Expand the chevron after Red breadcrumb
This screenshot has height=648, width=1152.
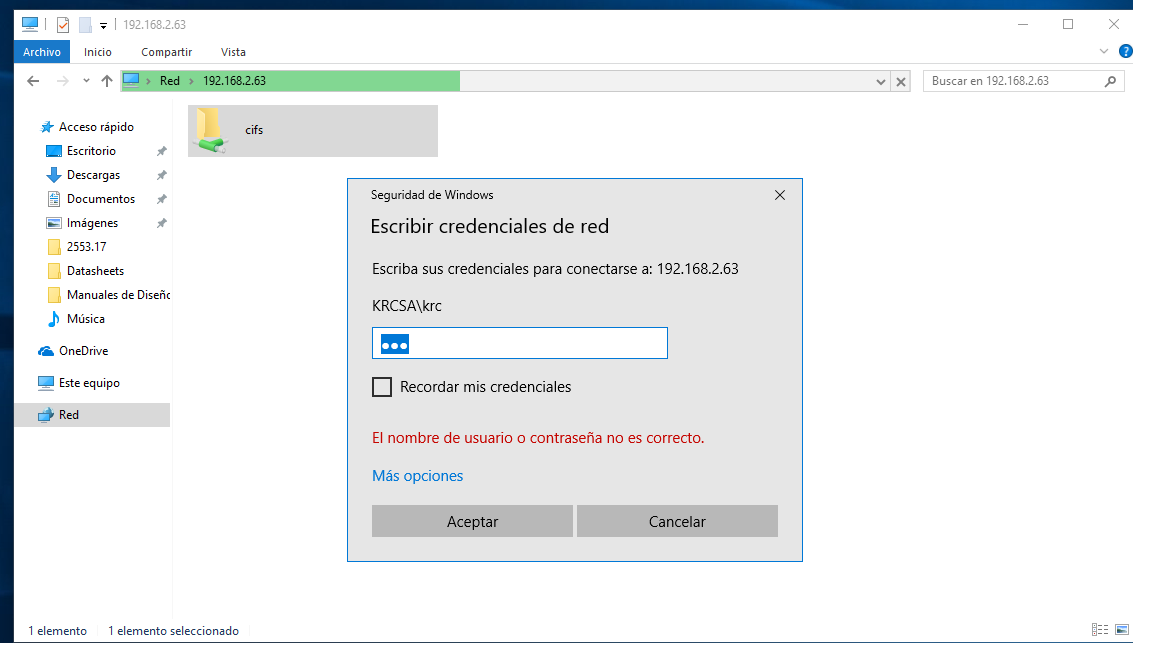192,81
